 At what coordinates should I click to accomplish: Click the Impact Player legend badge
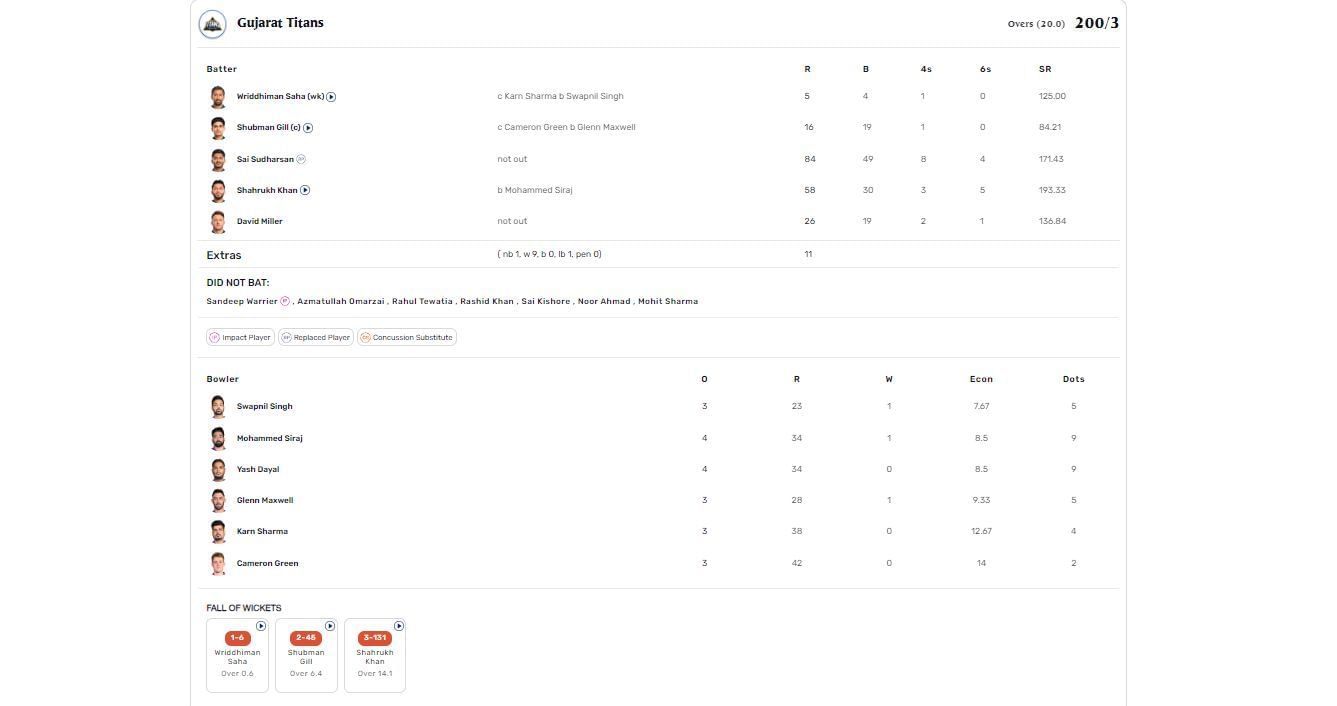[240, 338]
